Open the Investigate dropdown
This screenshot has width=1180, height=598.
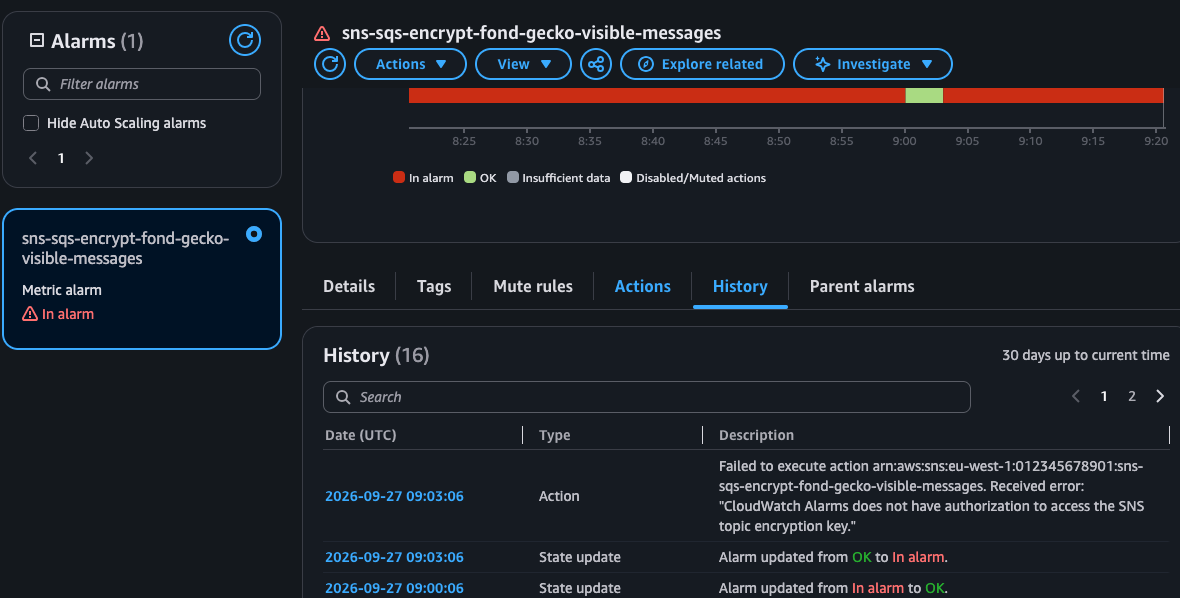(873, 64)
